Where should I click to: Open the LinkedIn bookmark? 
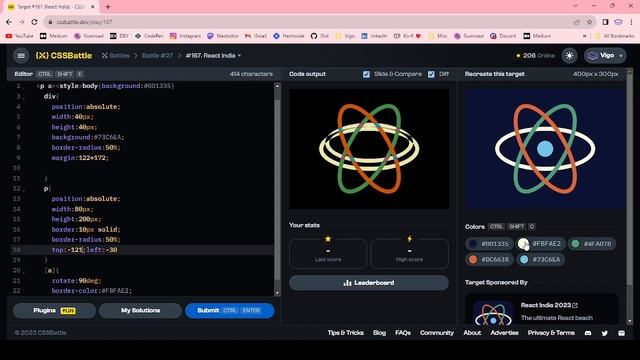point(374,36)
